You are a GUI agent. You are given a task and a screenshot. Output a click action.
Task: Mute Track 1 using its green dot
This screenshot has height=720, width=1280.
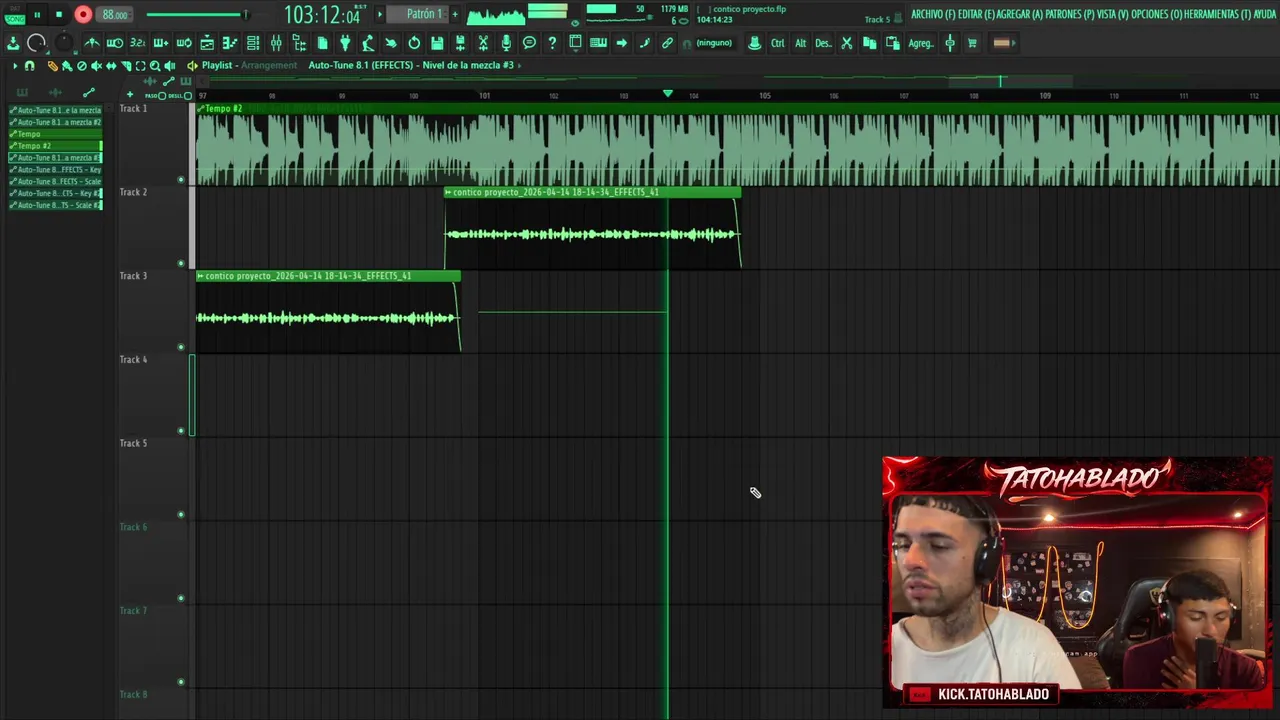[181, 180]
